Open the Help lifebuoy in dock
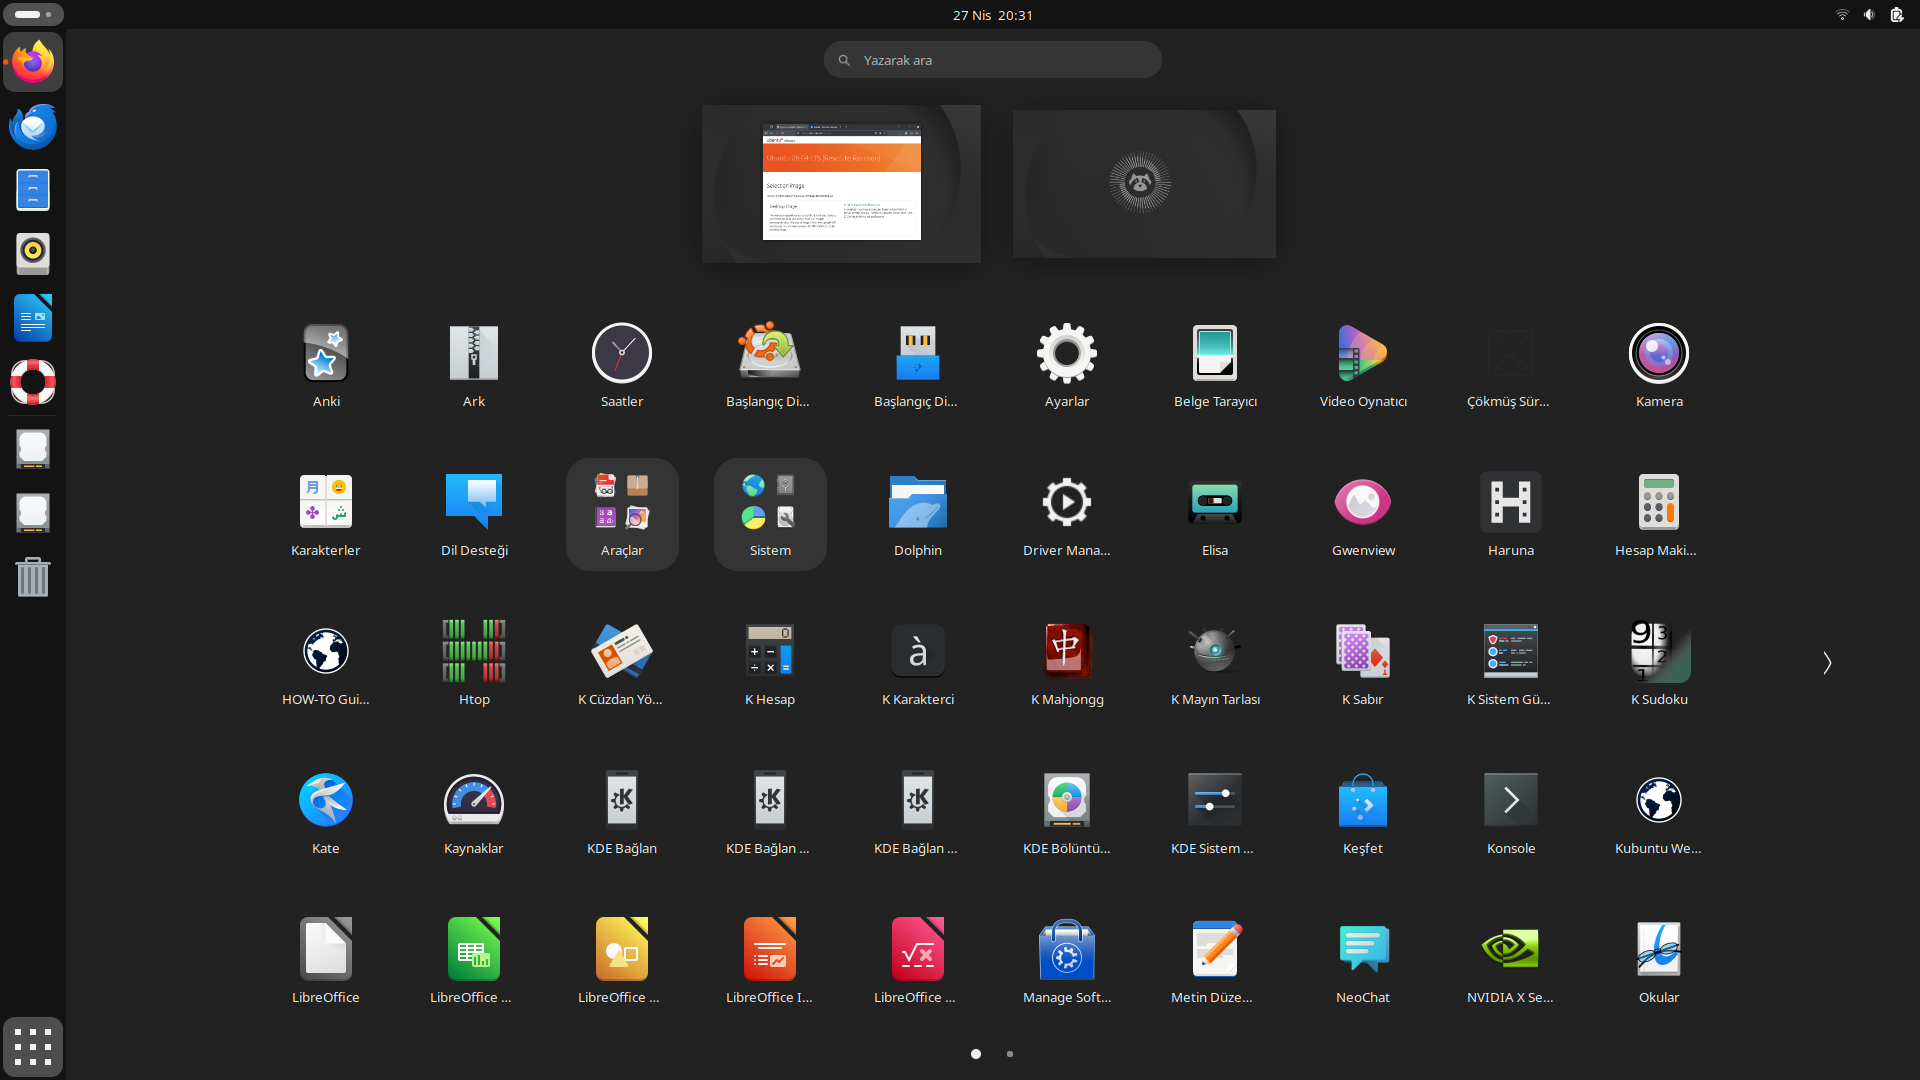Screen dimensions: 1920x1080 point(33,382)
